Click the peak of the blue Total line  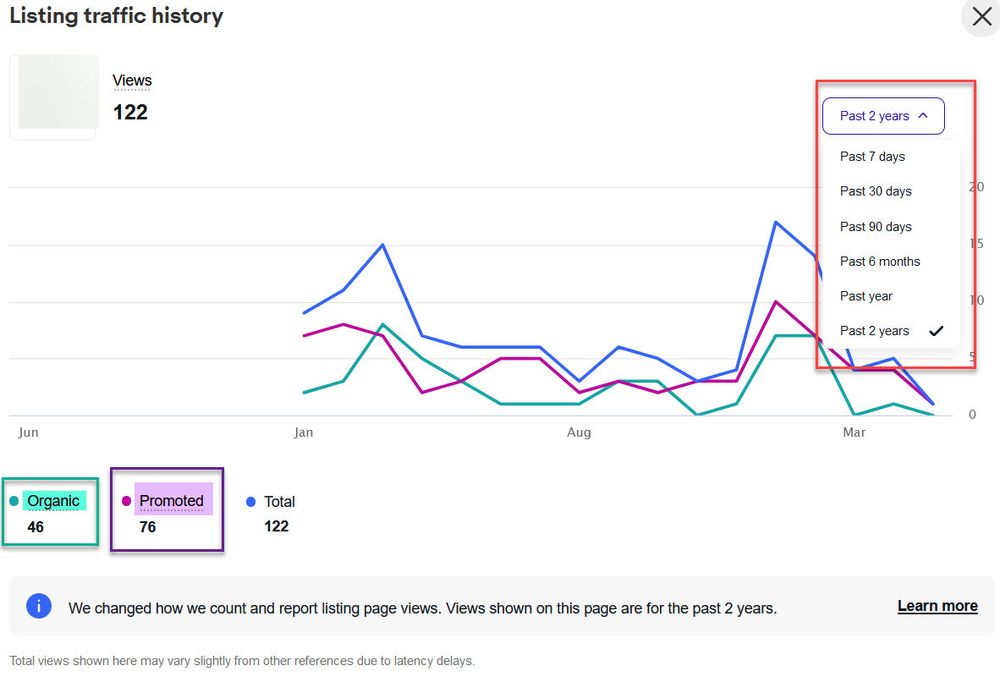(778, 222)
